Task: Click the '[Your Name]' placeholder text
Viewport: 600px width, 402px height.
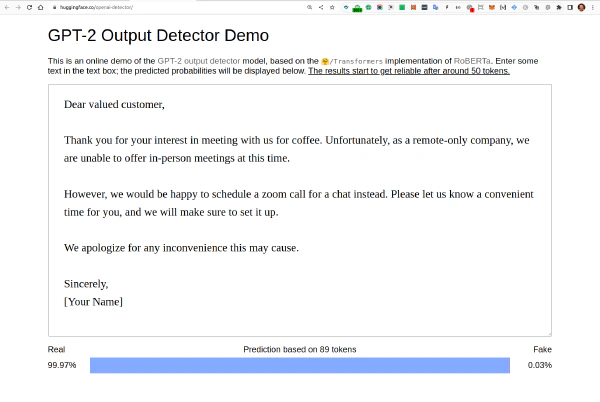Action: 93,302
